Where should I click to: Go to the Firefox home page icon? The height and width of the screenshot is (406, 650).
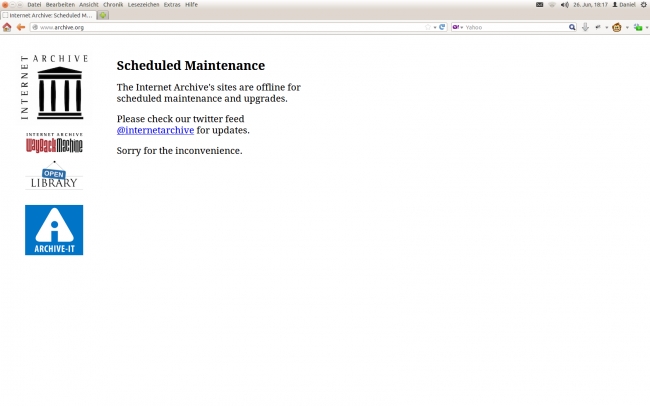7,27
